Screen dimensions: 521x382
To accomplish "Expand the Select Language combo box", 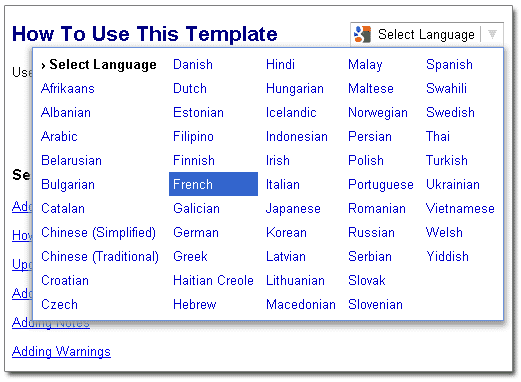I will pos(427,34).
